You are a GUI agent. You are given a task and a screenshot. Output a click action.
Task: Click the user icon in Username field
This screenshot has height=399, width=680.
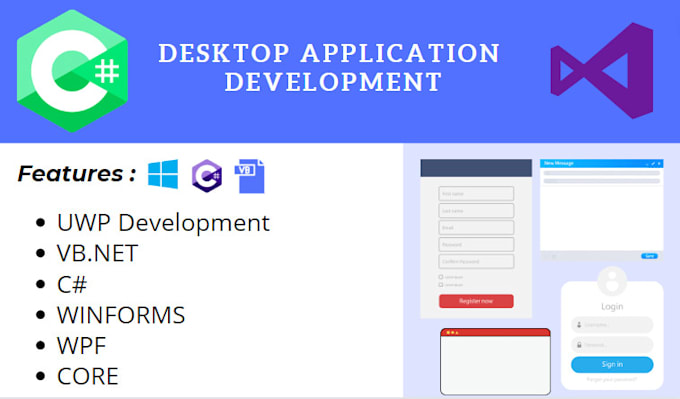pos(579,324)
